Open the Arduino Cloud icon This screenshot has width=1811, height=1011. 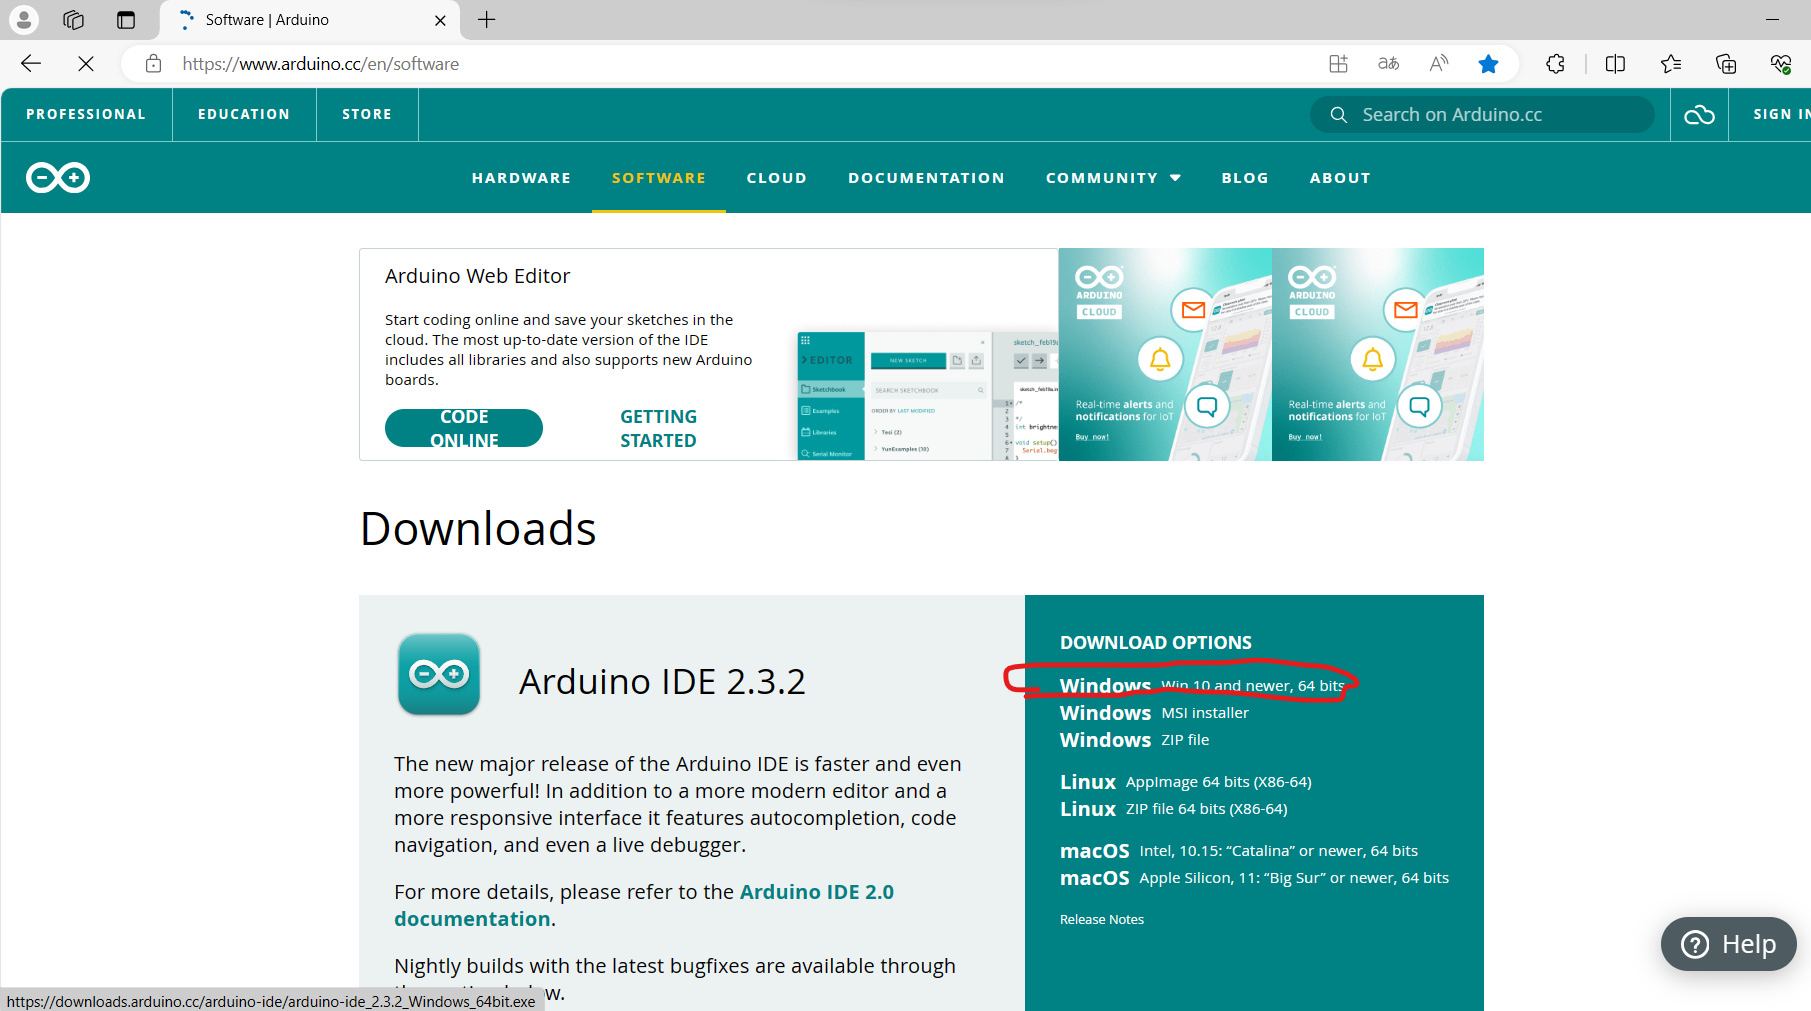coord(1699,115)
